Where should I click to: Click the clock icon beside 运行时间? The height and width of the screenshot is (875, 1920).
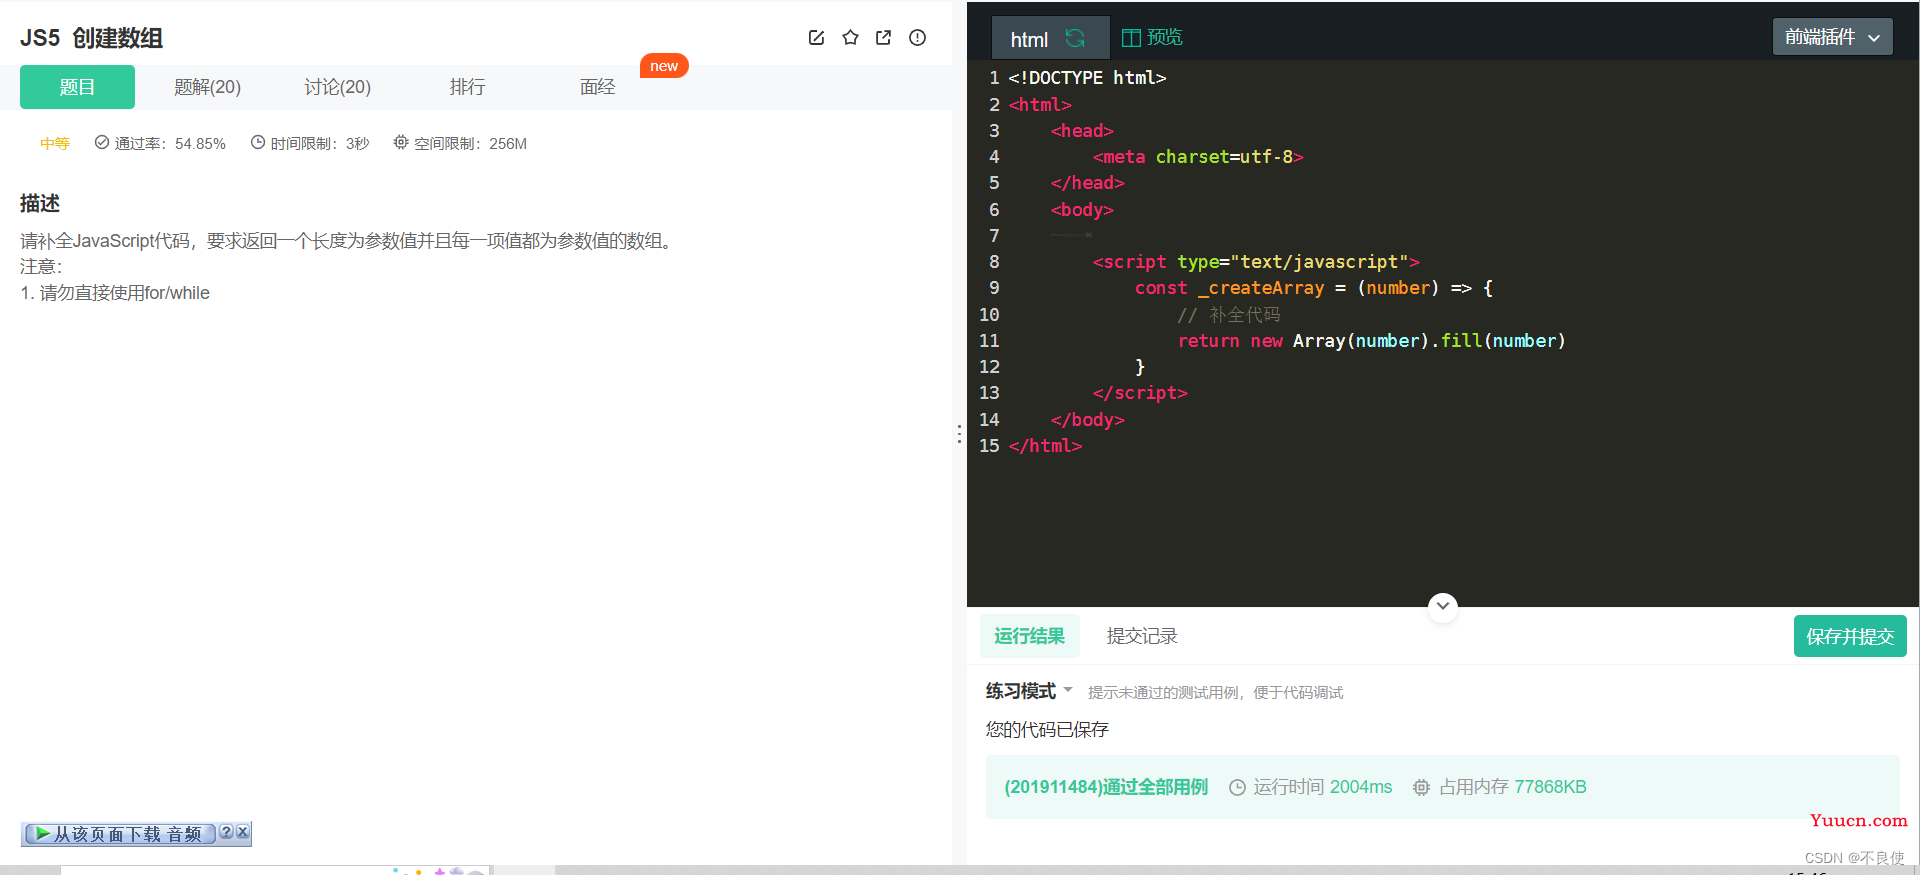point(1237,788)
